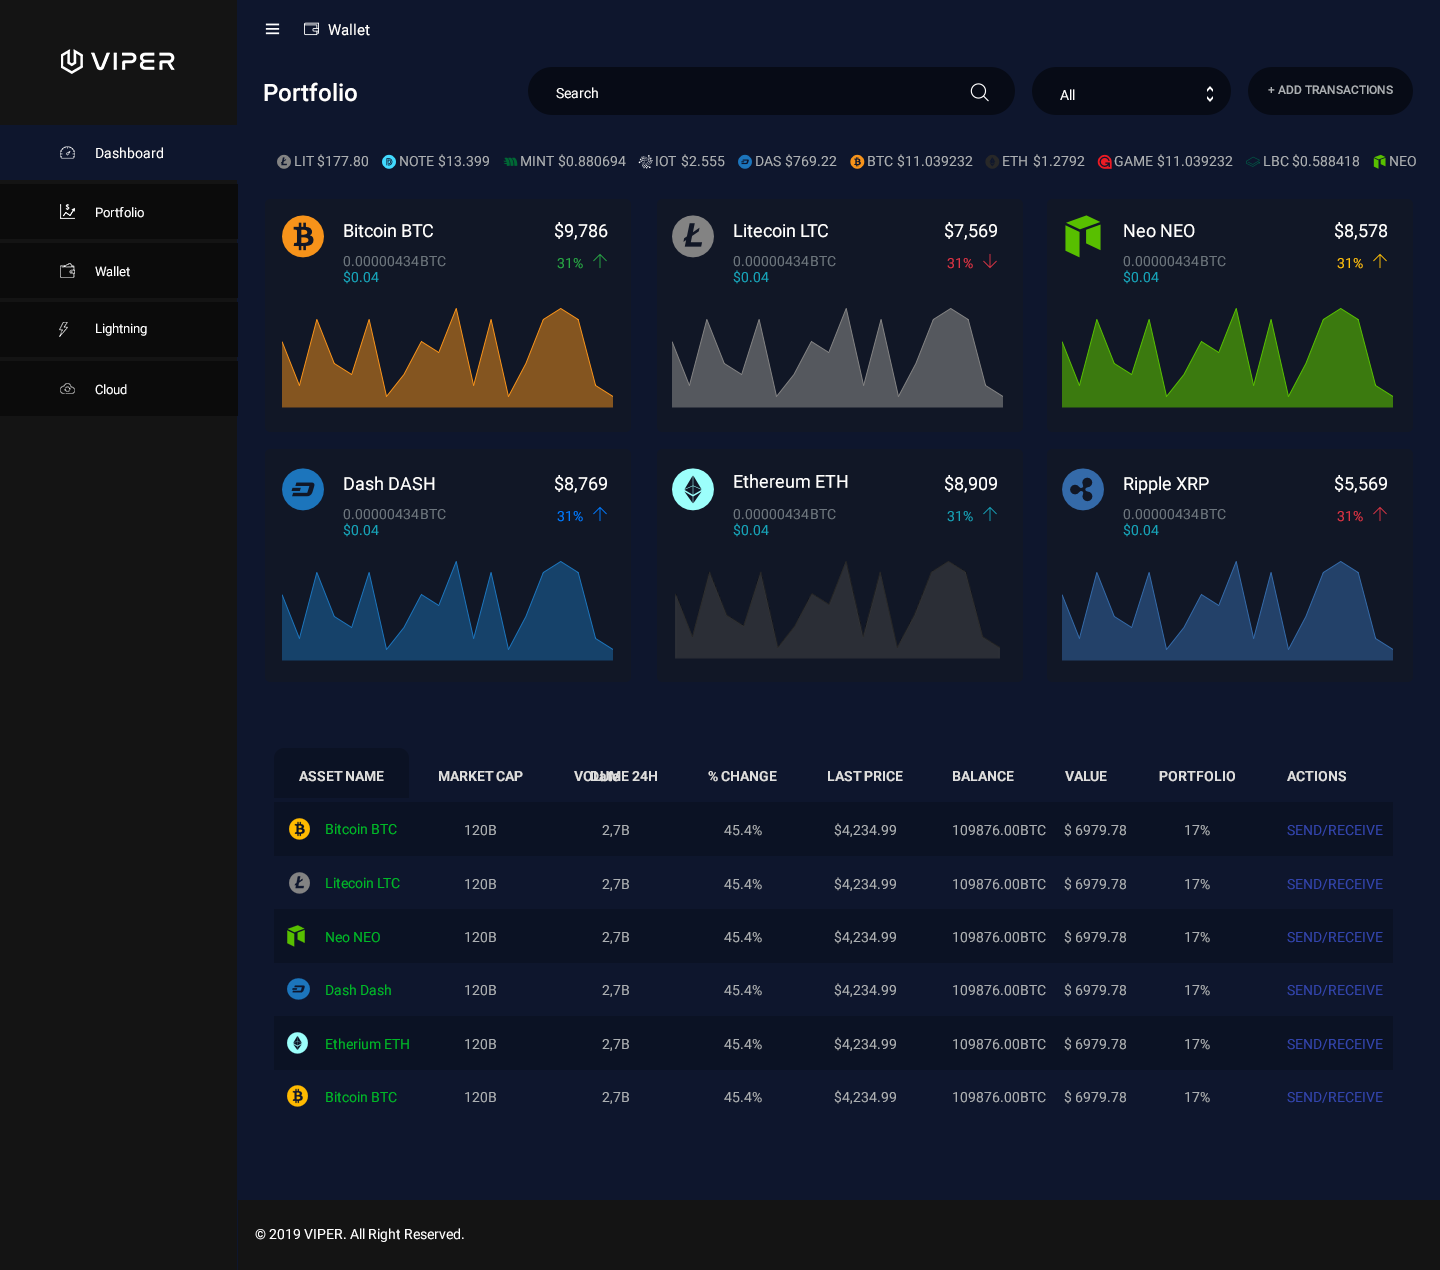
Task: Click Send/Receive for Neo NEO row
Action: point(1334,937)
